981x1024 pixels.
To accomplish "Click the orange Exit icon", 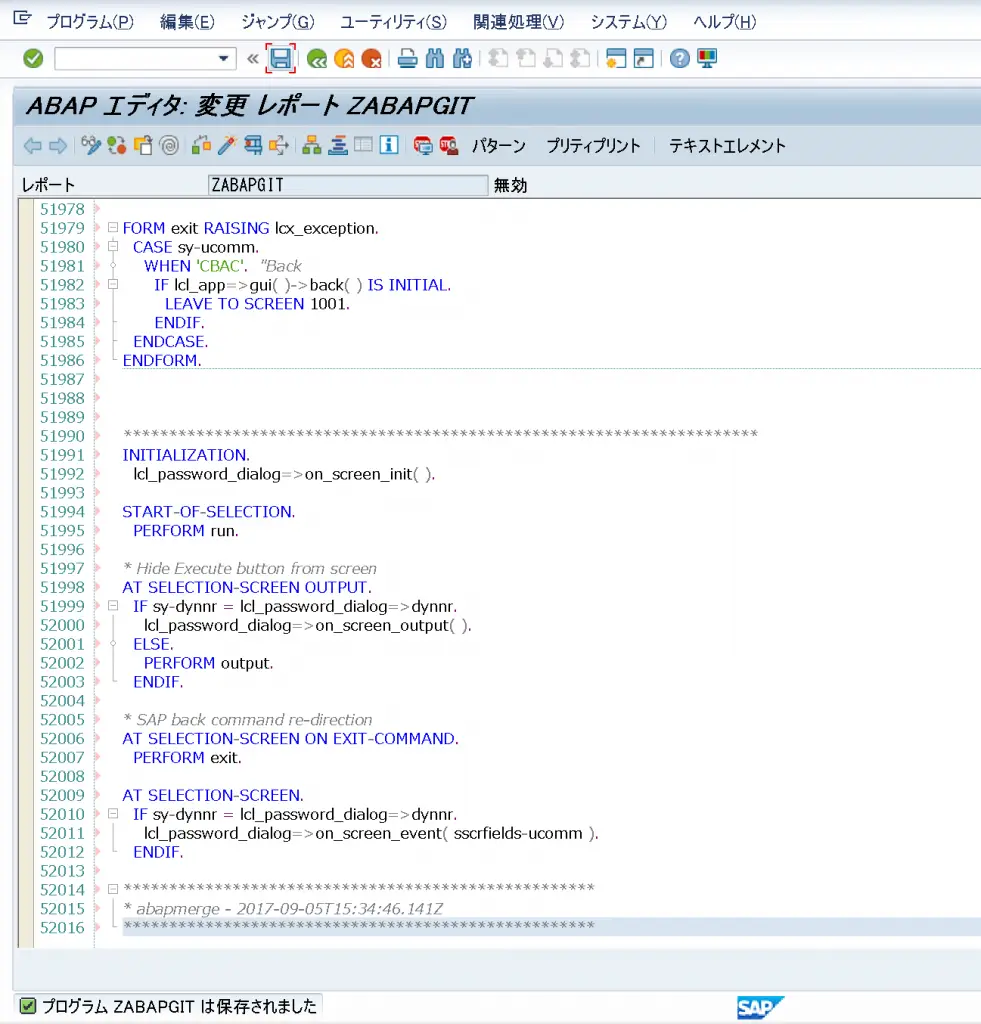I will [344, 59].
